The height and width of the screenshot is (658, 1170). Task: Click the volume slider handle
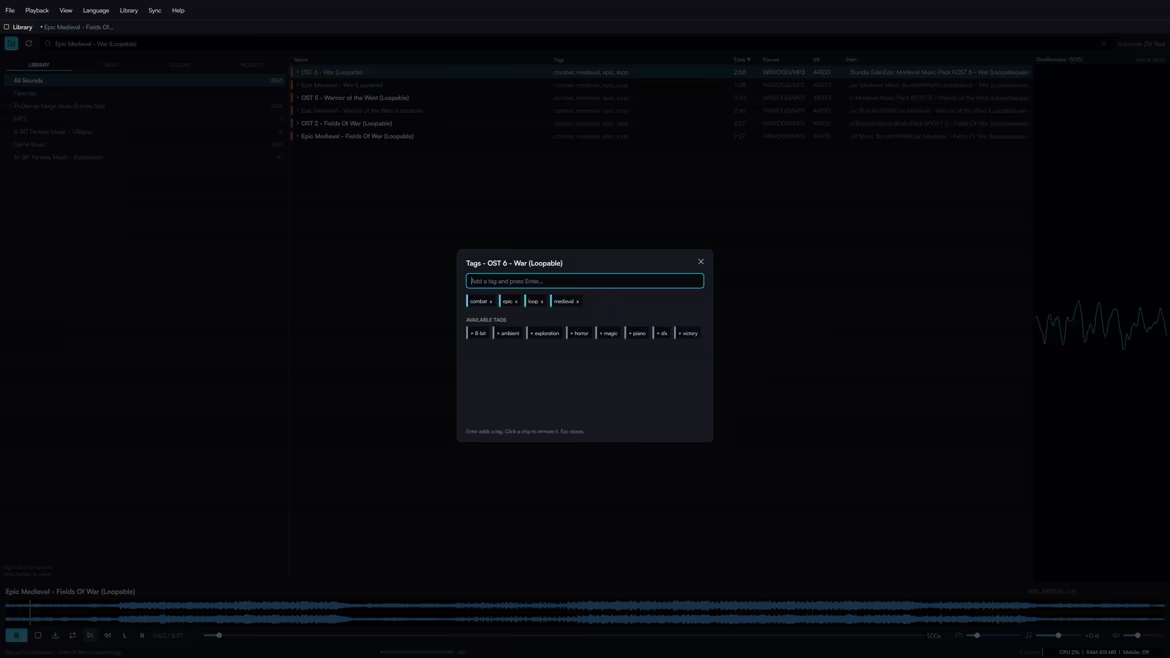[x=1137, y=636]
